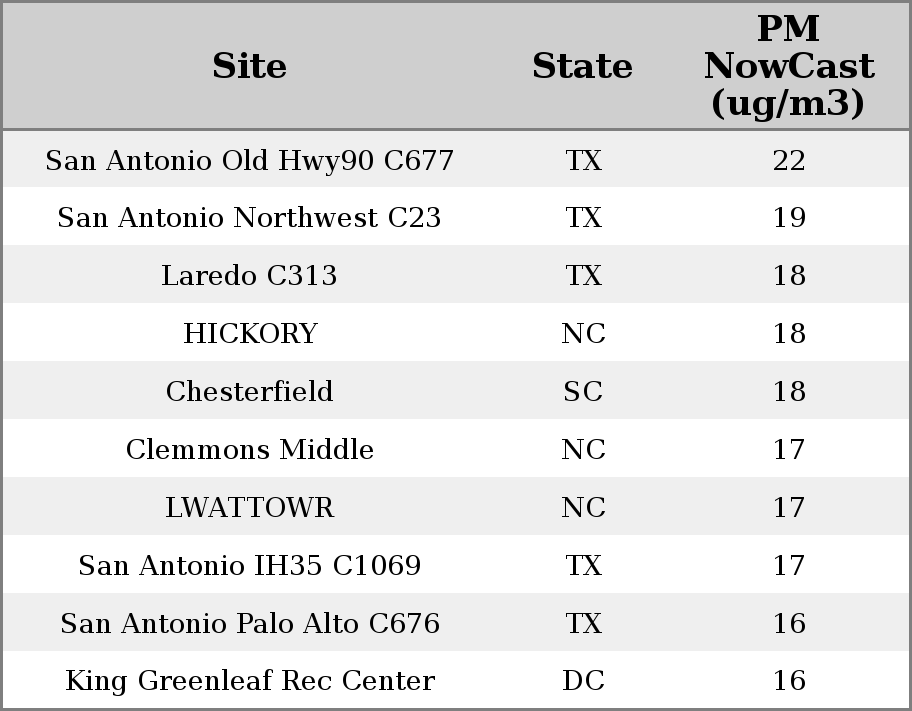This screenshot has width=912, height=711.
Task: Click the King Greenleaf Rec Center site
Action: (x=249, y=681)
